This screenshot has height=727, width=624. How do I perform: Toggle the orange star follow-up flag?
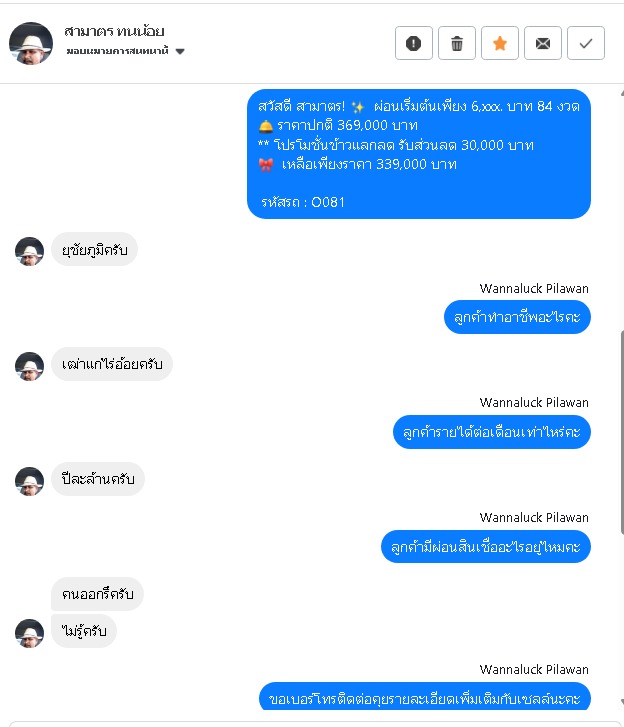tap(500, 43)
